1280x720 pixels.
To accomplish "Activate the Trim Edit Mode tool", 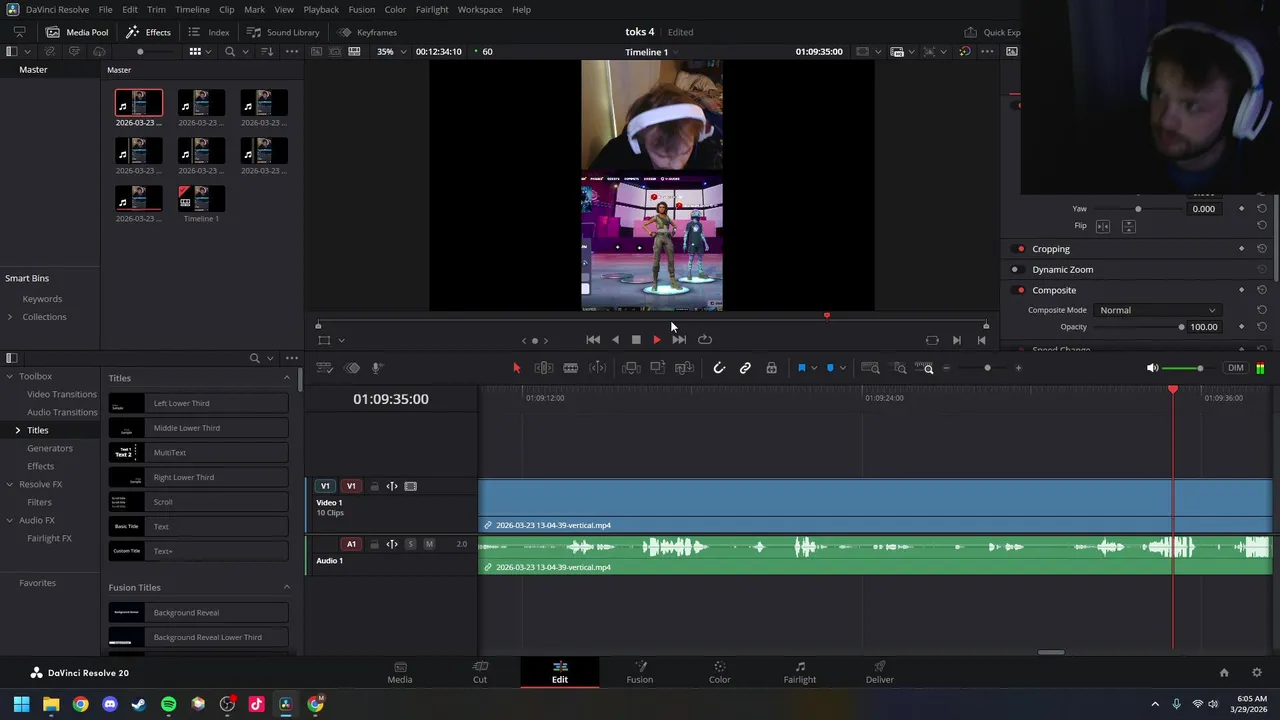I will point(543,368).
